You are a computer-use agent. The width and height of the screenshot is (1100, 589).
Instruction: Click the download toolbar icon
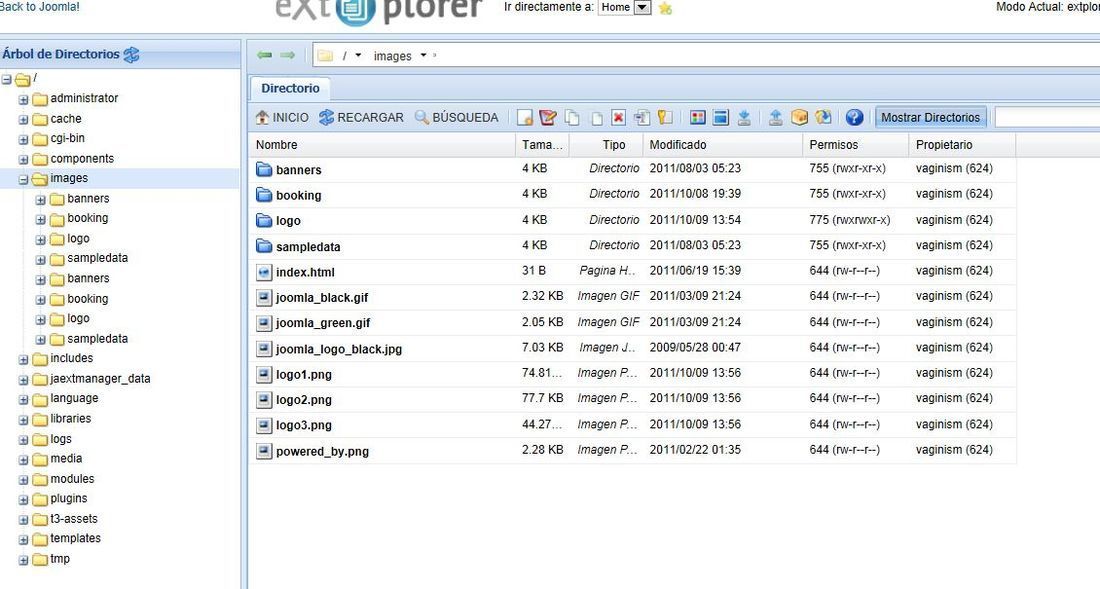click(744, 117)
